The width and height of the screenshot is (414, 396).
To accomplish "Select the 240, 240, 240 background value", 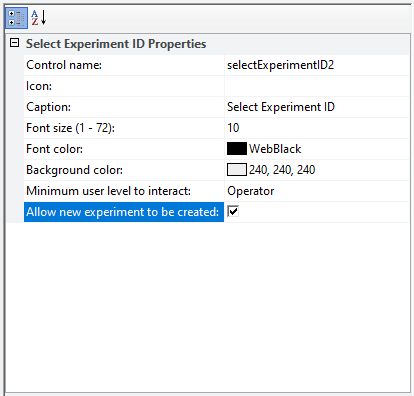I will (282, 170).
